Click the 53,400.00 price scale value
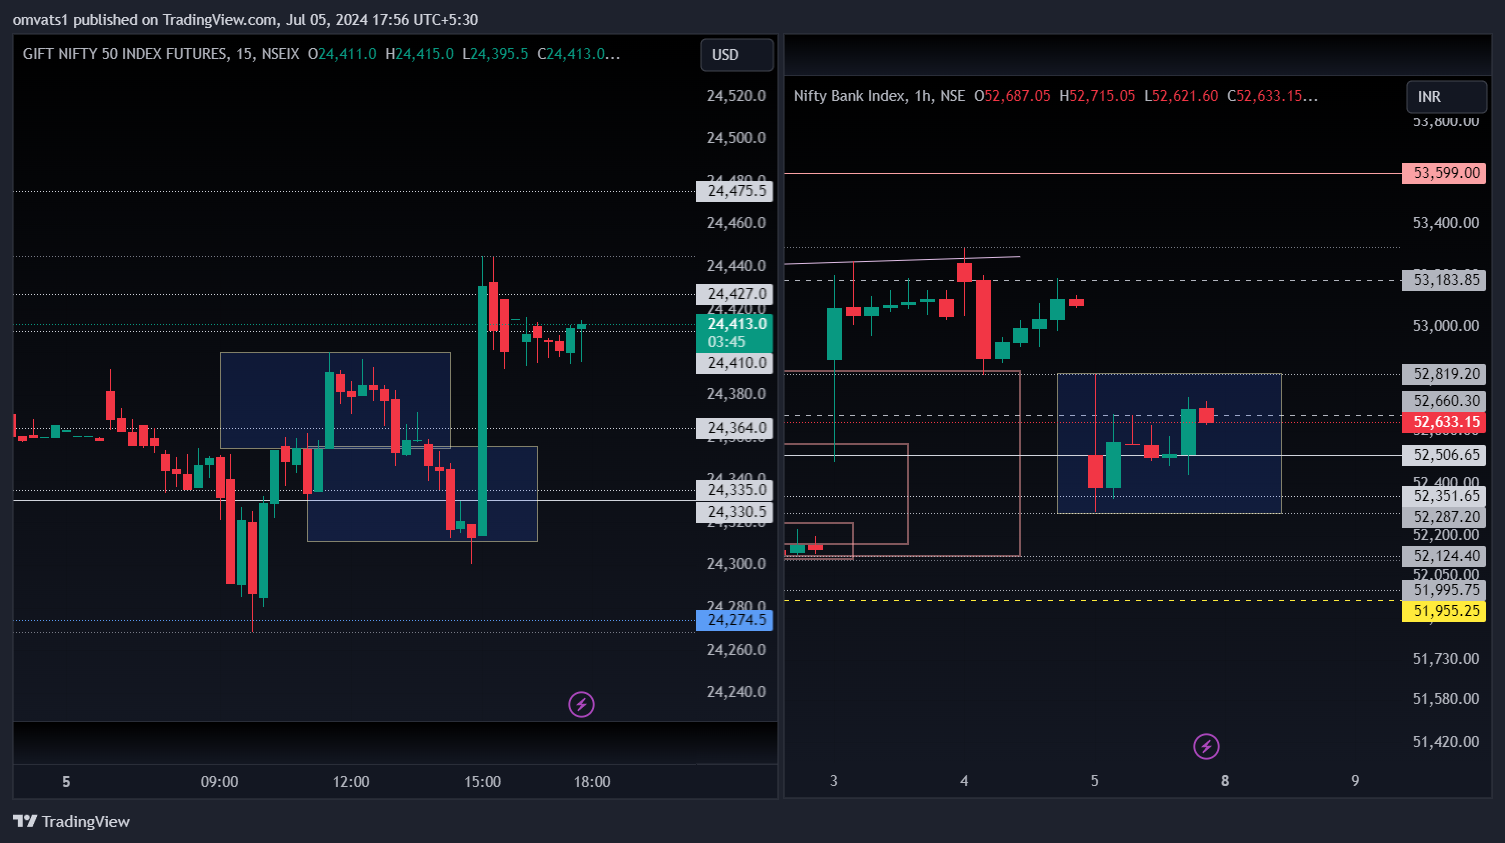The image size is (1505, 843). pyautogui.click(x=1446, y=223)
